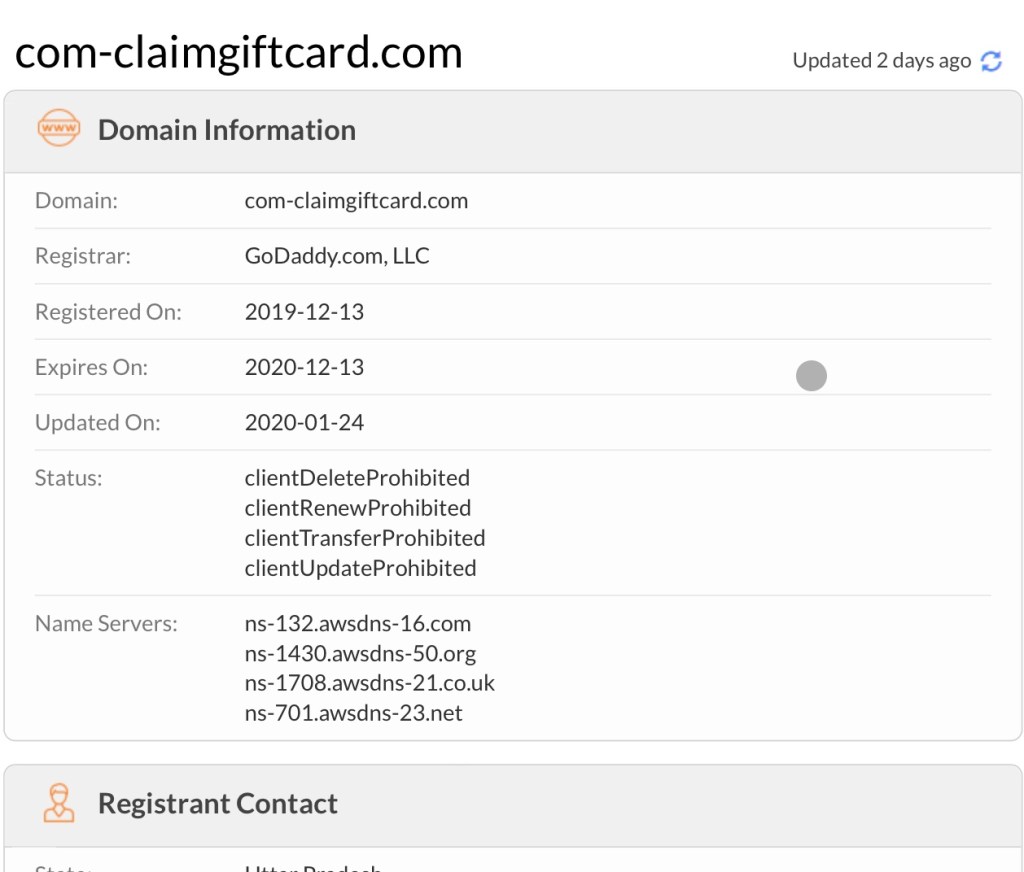Tap the gray circle touch indicator

[x=811, y=376]
